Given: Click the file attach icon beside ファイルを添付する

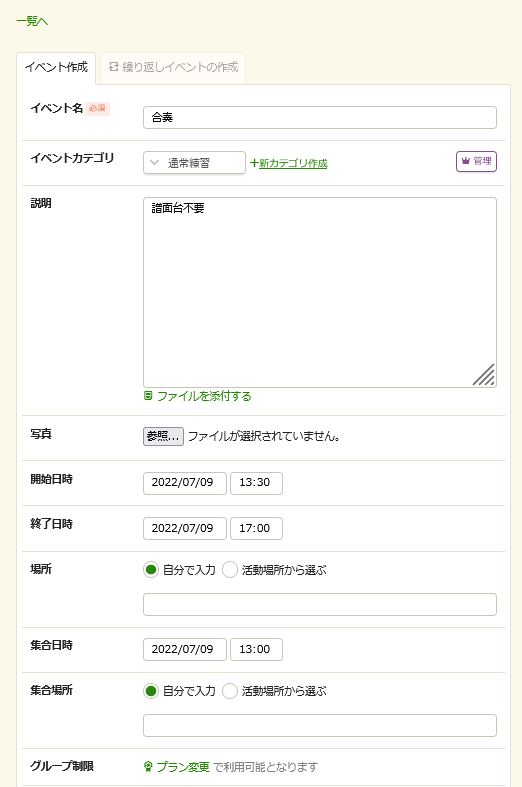Looking at the screenshot, I should (148, 396).
